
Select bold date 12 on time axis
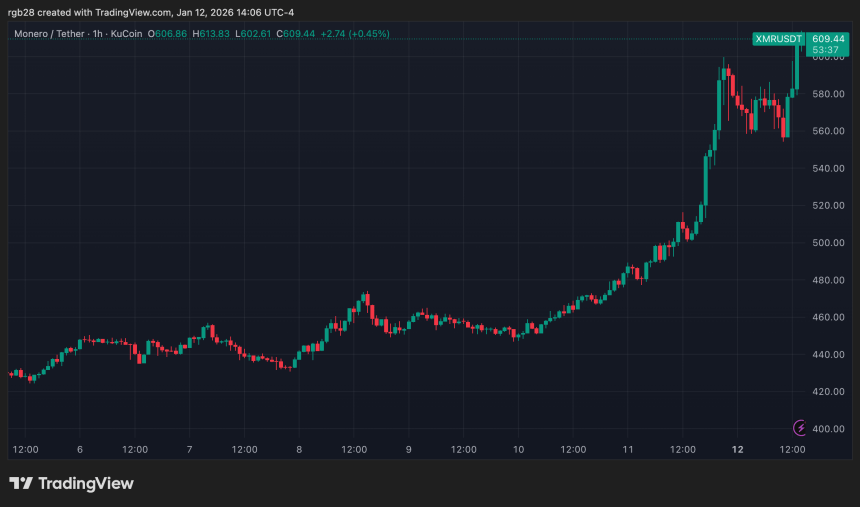tap(738, 449)
